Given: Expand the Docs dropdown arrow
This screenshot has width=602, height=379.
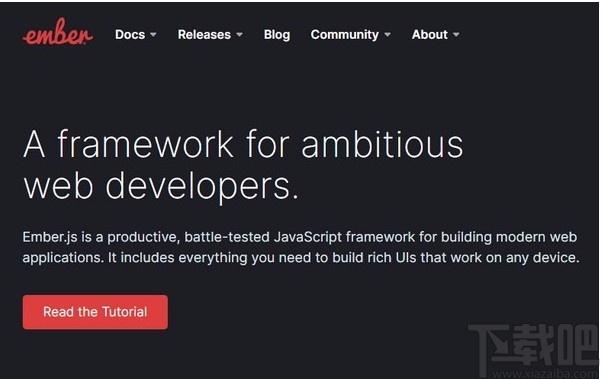Looking at the screenshot, I should tap(153, 35).
